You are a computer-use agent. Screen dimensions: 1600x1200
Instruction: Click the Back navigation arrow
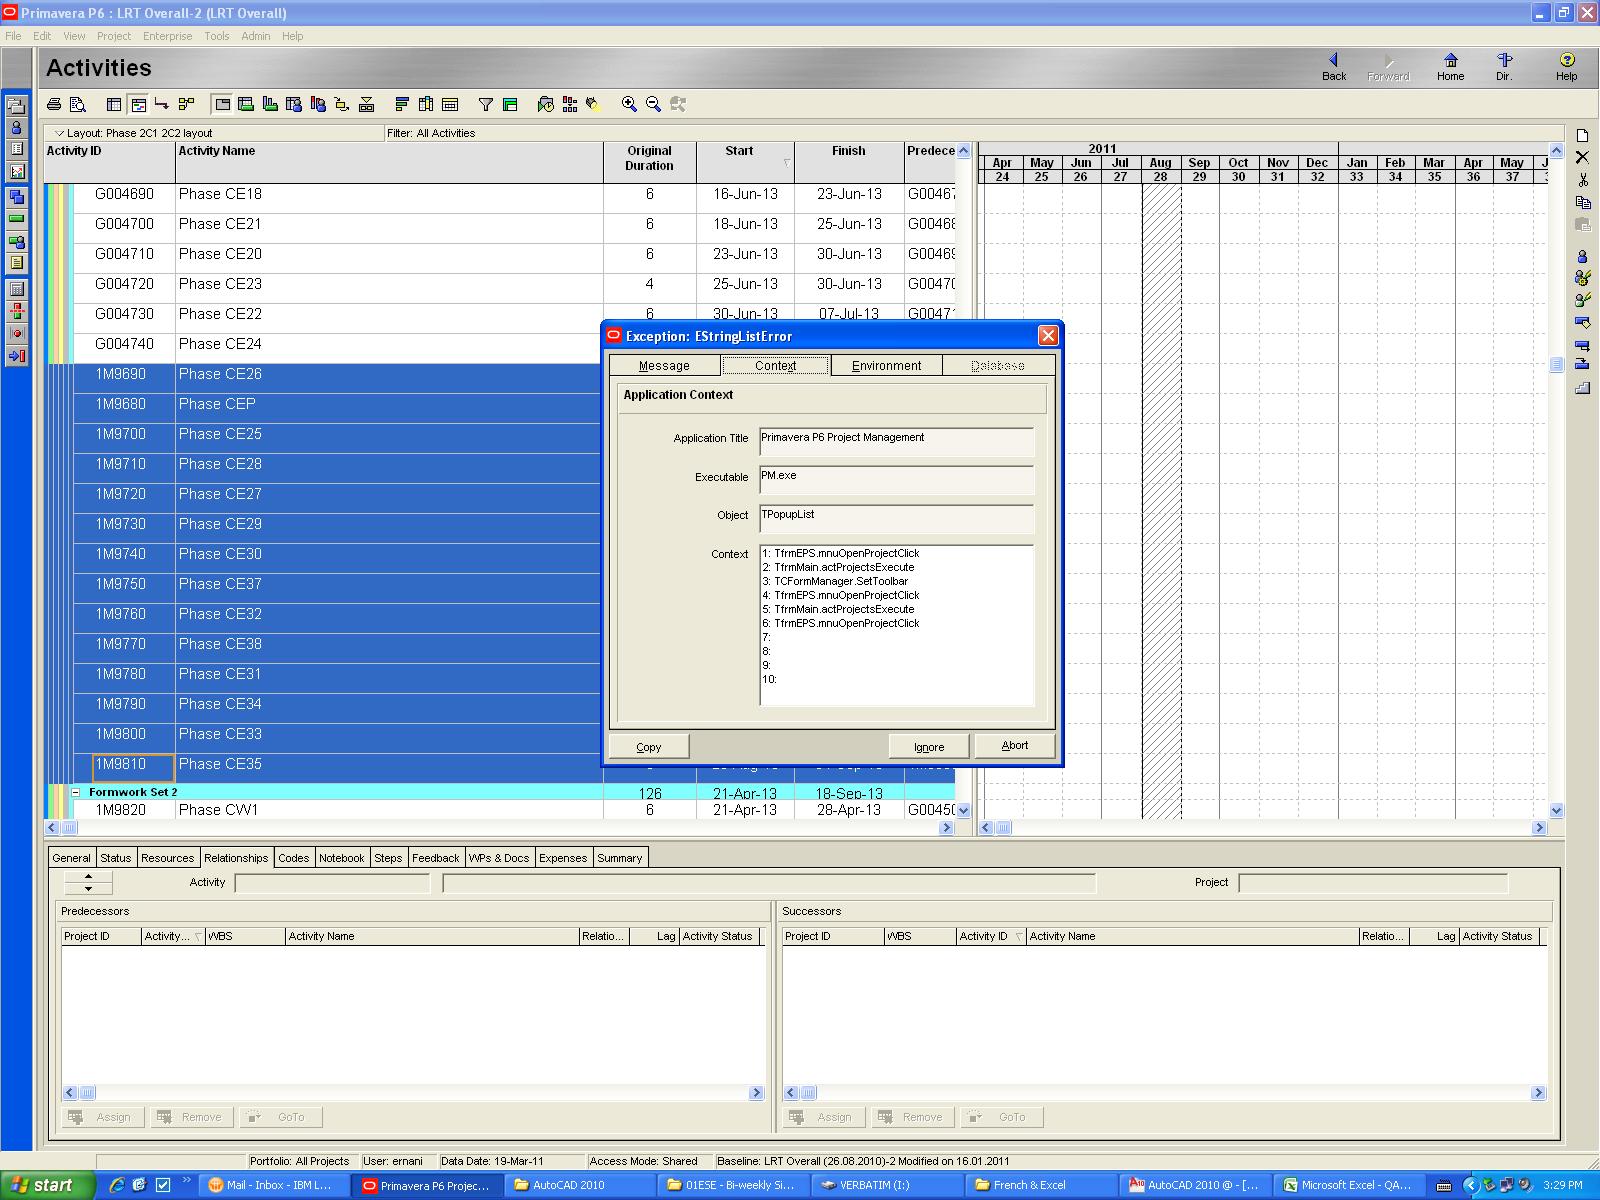click(1334, 67)
